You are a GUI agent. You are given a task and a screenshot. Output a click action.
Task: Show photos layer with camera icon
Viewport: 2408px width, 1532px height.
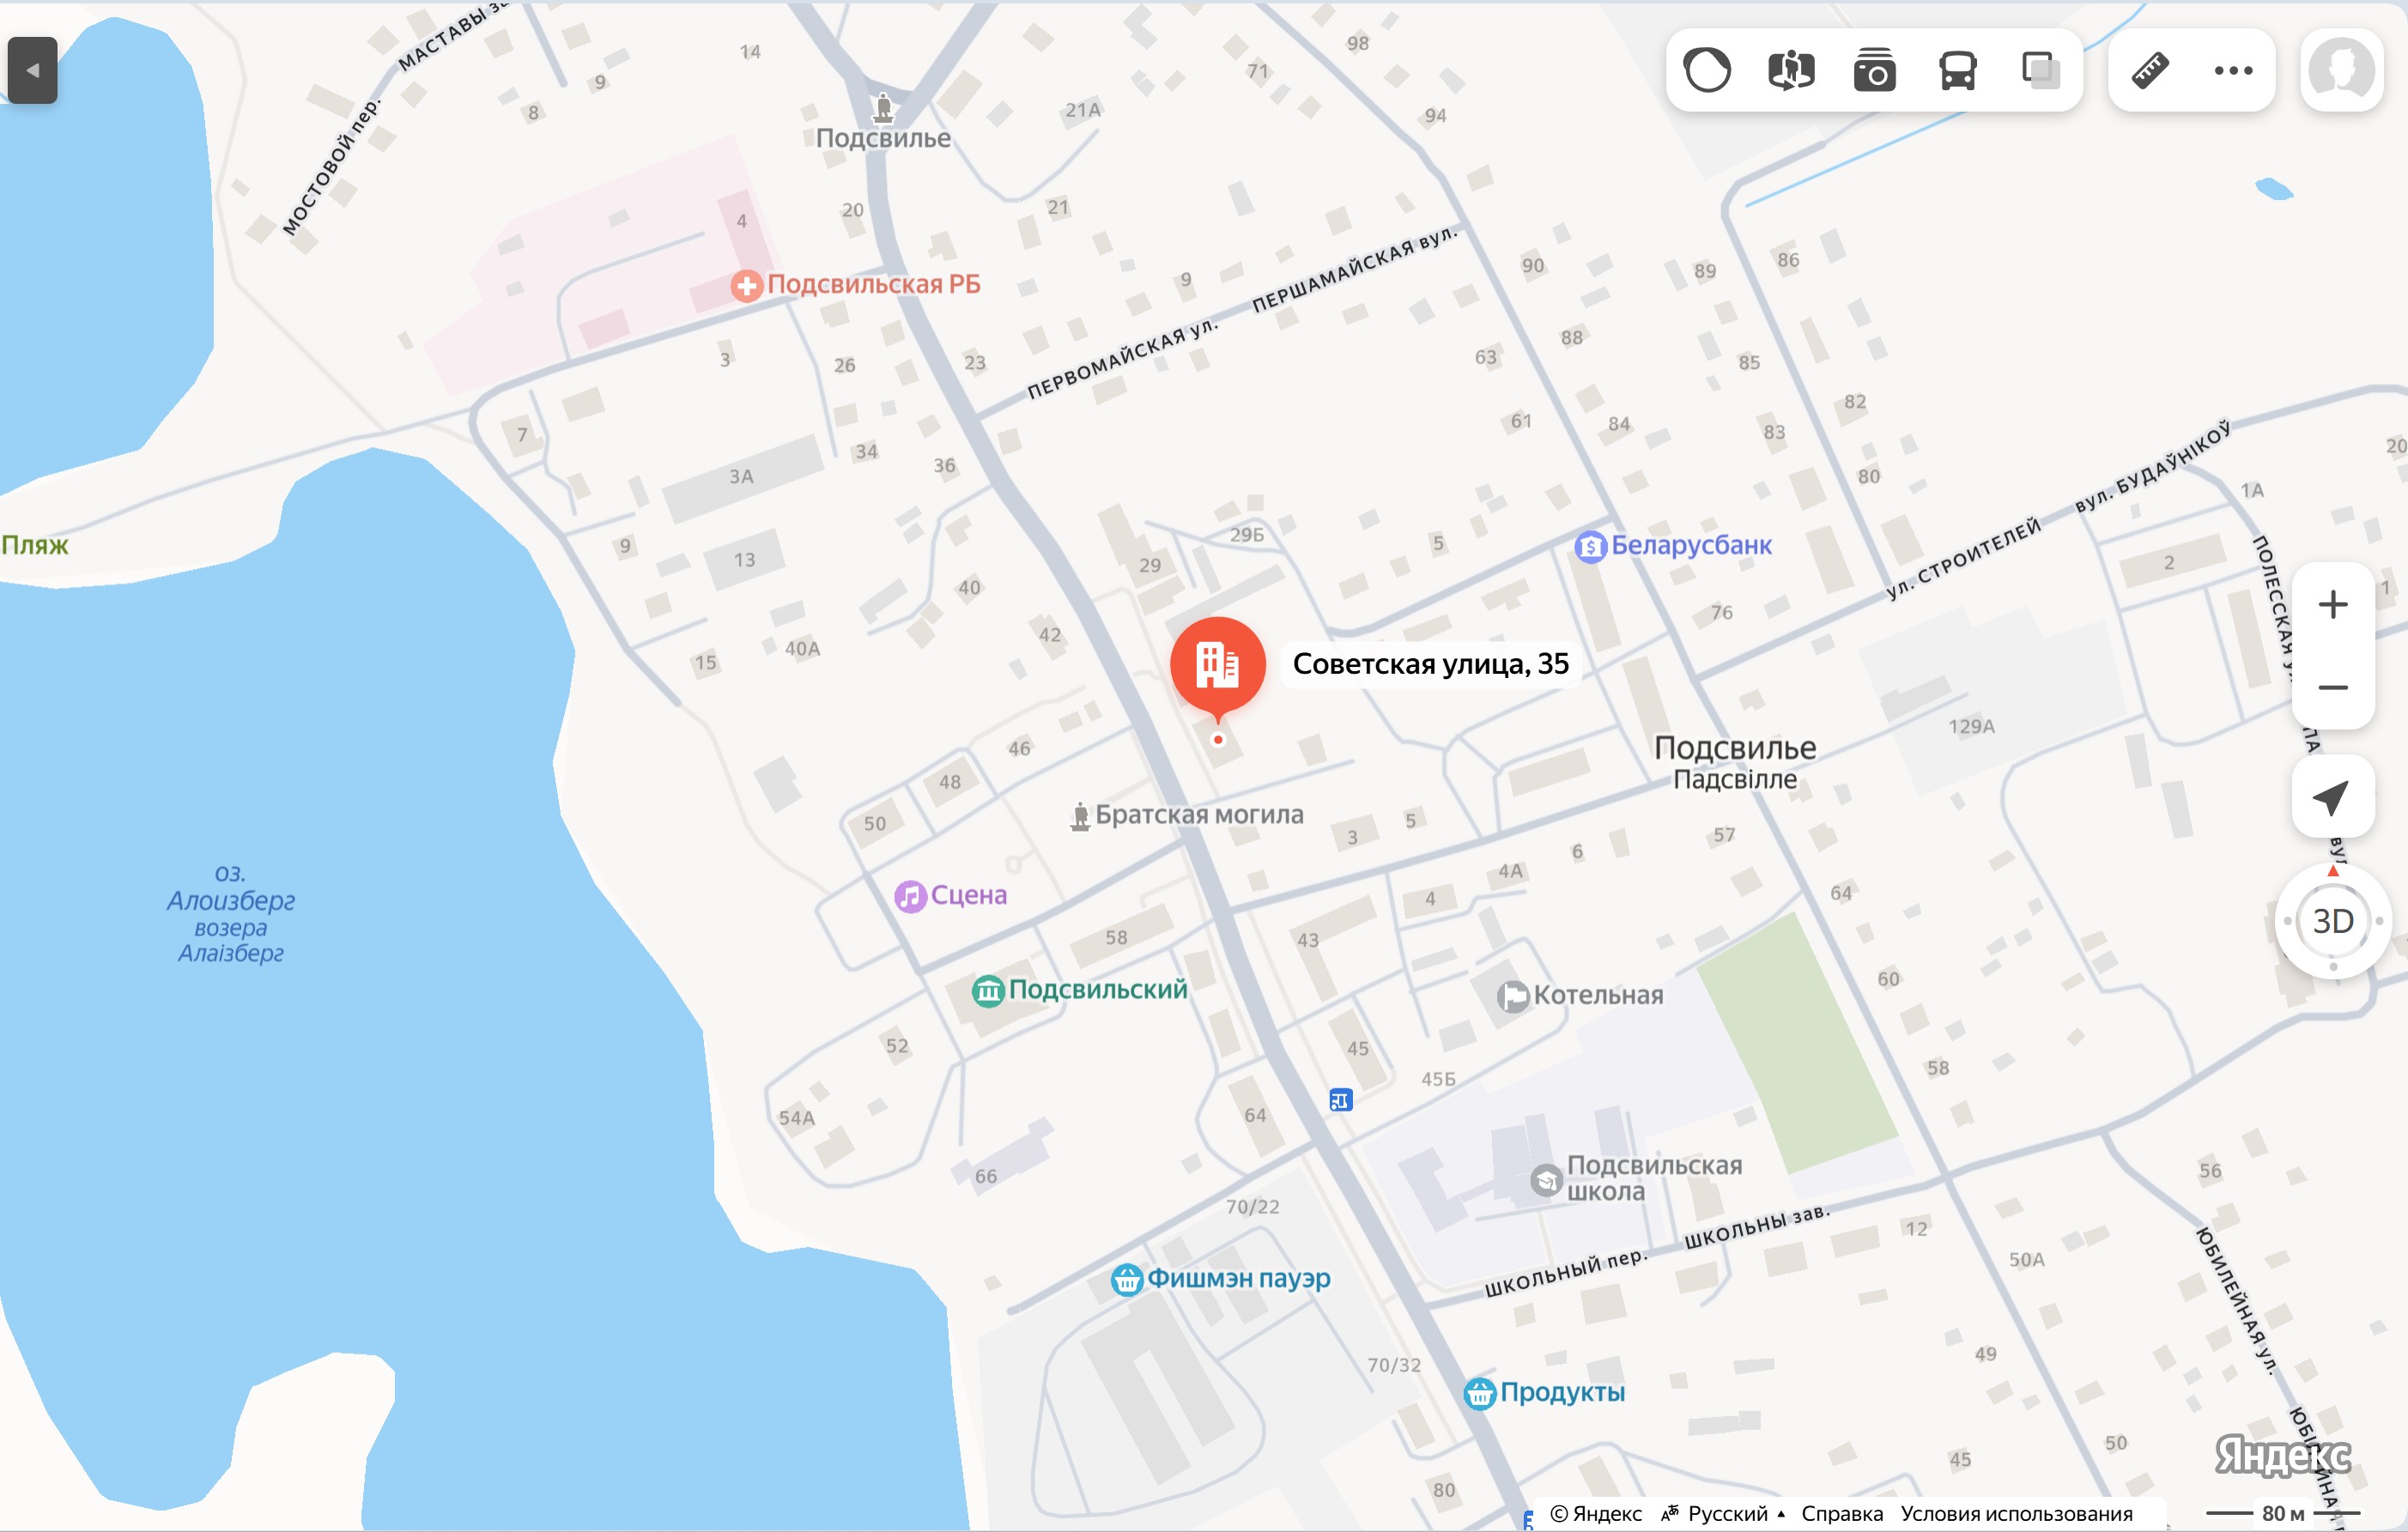tap(1874, 70)
